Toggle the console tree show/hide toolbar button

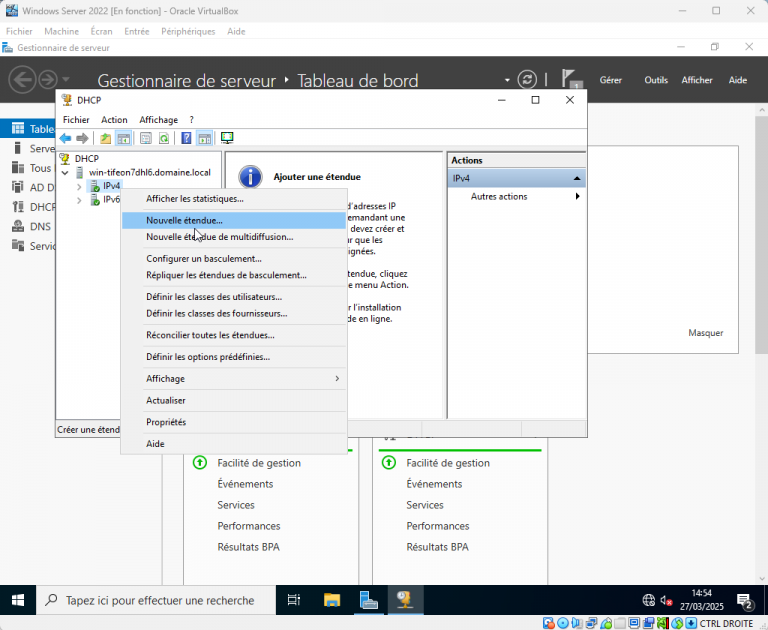[x=124, y=138]
